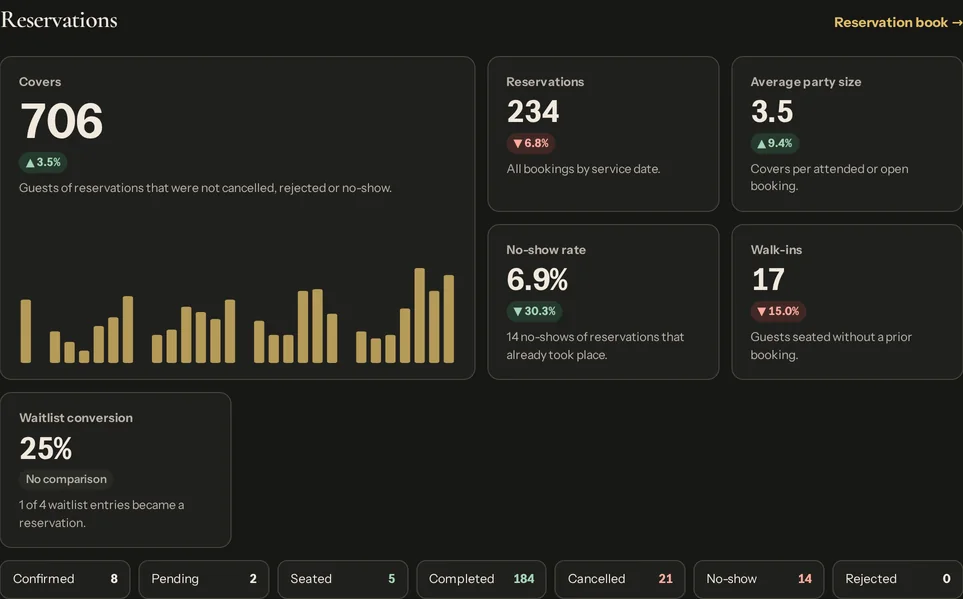Image resolution: width=963 pixels, height=599 pixels.
Task: Select the No-show status pill showing 14
Action: (758, 579)
